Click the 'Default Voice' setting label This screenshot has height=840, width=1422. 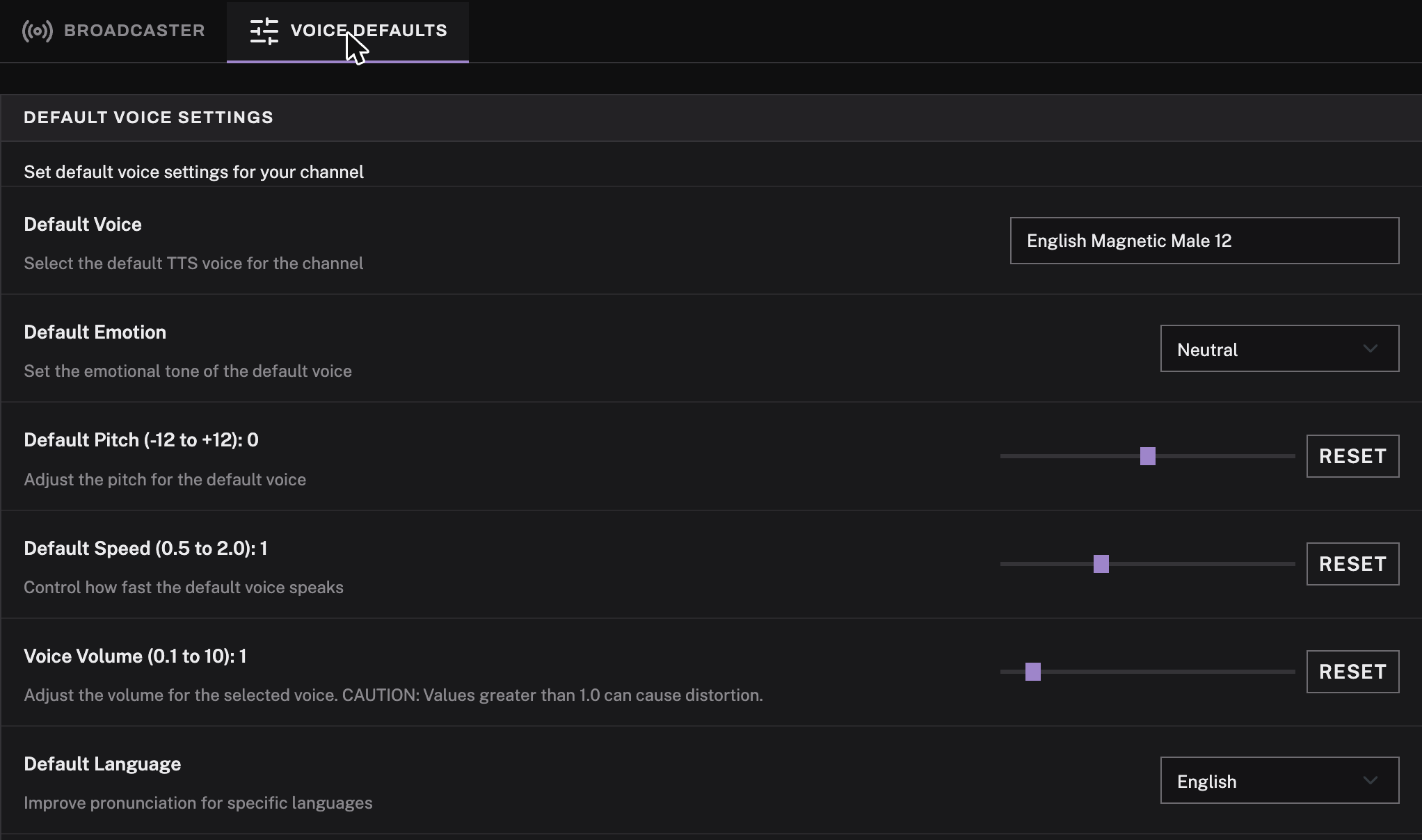83,224
